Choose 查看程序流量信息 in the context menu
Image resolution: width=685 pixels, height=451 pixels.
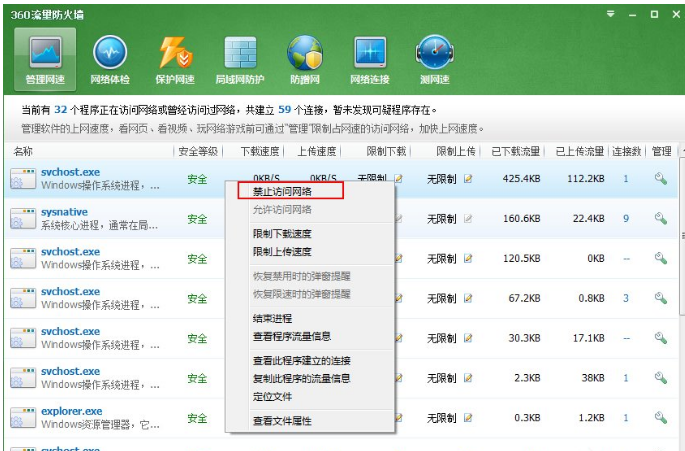[x=292, y=337]
